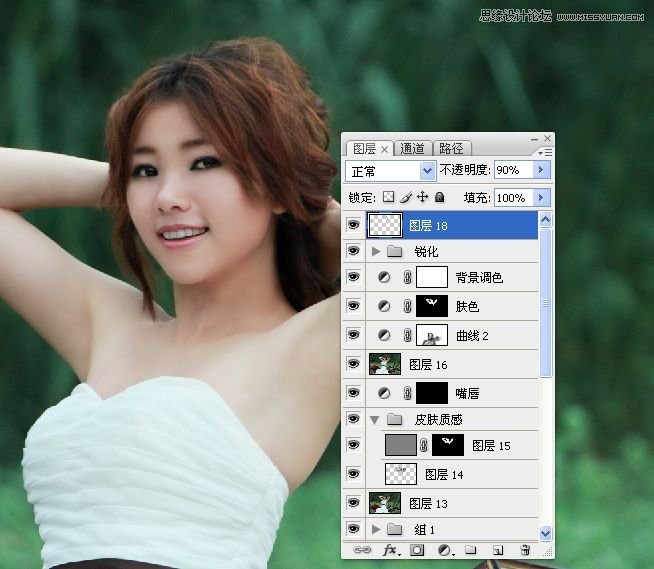The width and height of the screenshot is (654, 569).
Task: Click opacity 90% input field
Action: (x=513, y=170)
